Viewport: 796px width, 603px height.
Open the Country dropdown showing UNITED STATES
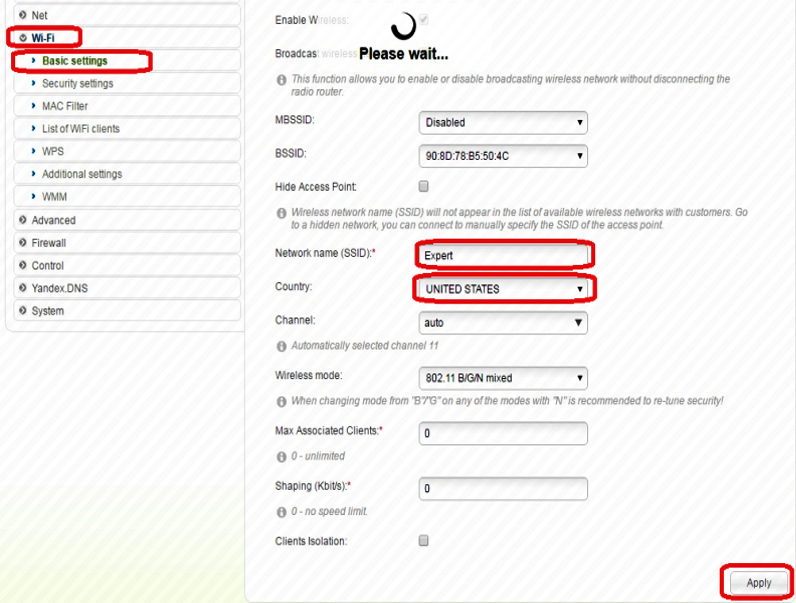pos(502,289)
